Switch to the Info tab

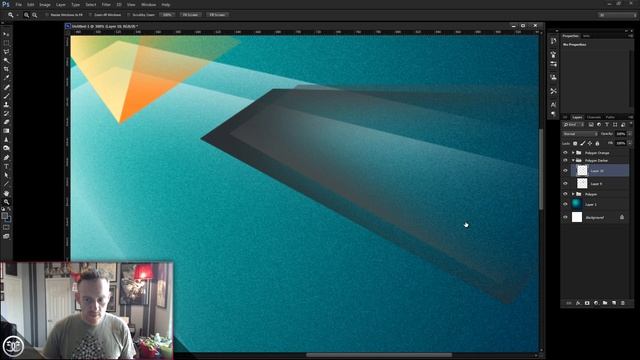tap(586, 36)
